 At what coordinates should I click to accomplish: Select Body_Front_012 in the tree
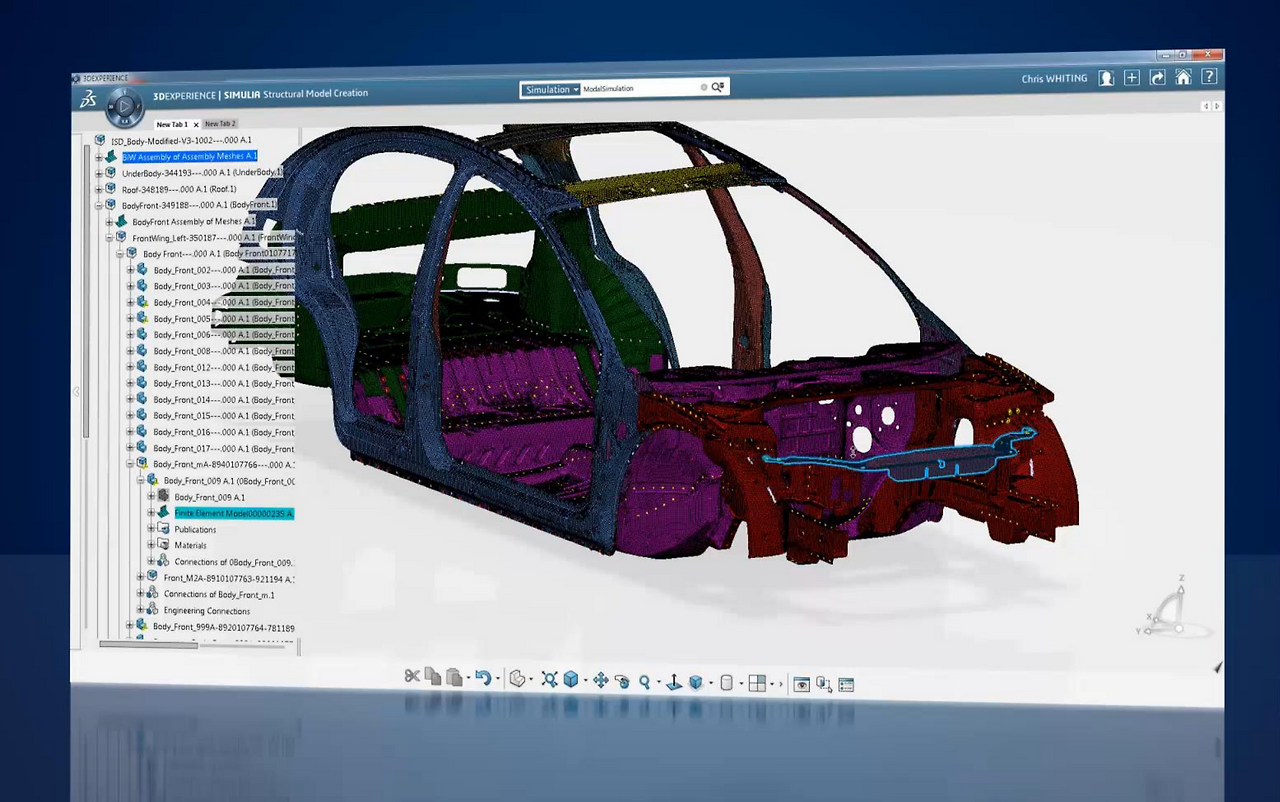[x=223, y=367]
